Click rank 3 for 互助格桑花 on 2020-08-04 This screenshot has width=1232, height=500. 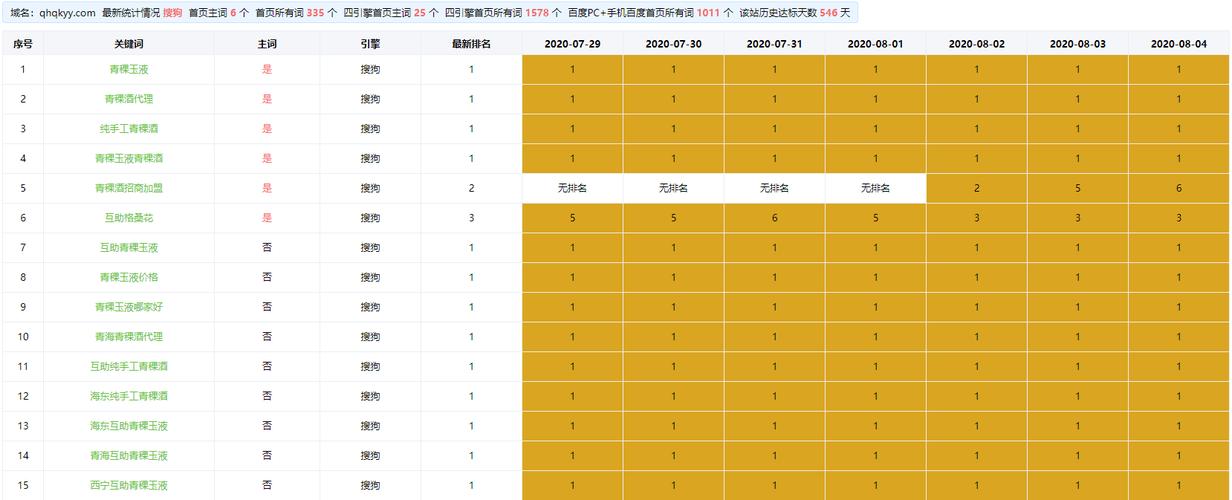pyautogui.click(x=1179, y=218)
